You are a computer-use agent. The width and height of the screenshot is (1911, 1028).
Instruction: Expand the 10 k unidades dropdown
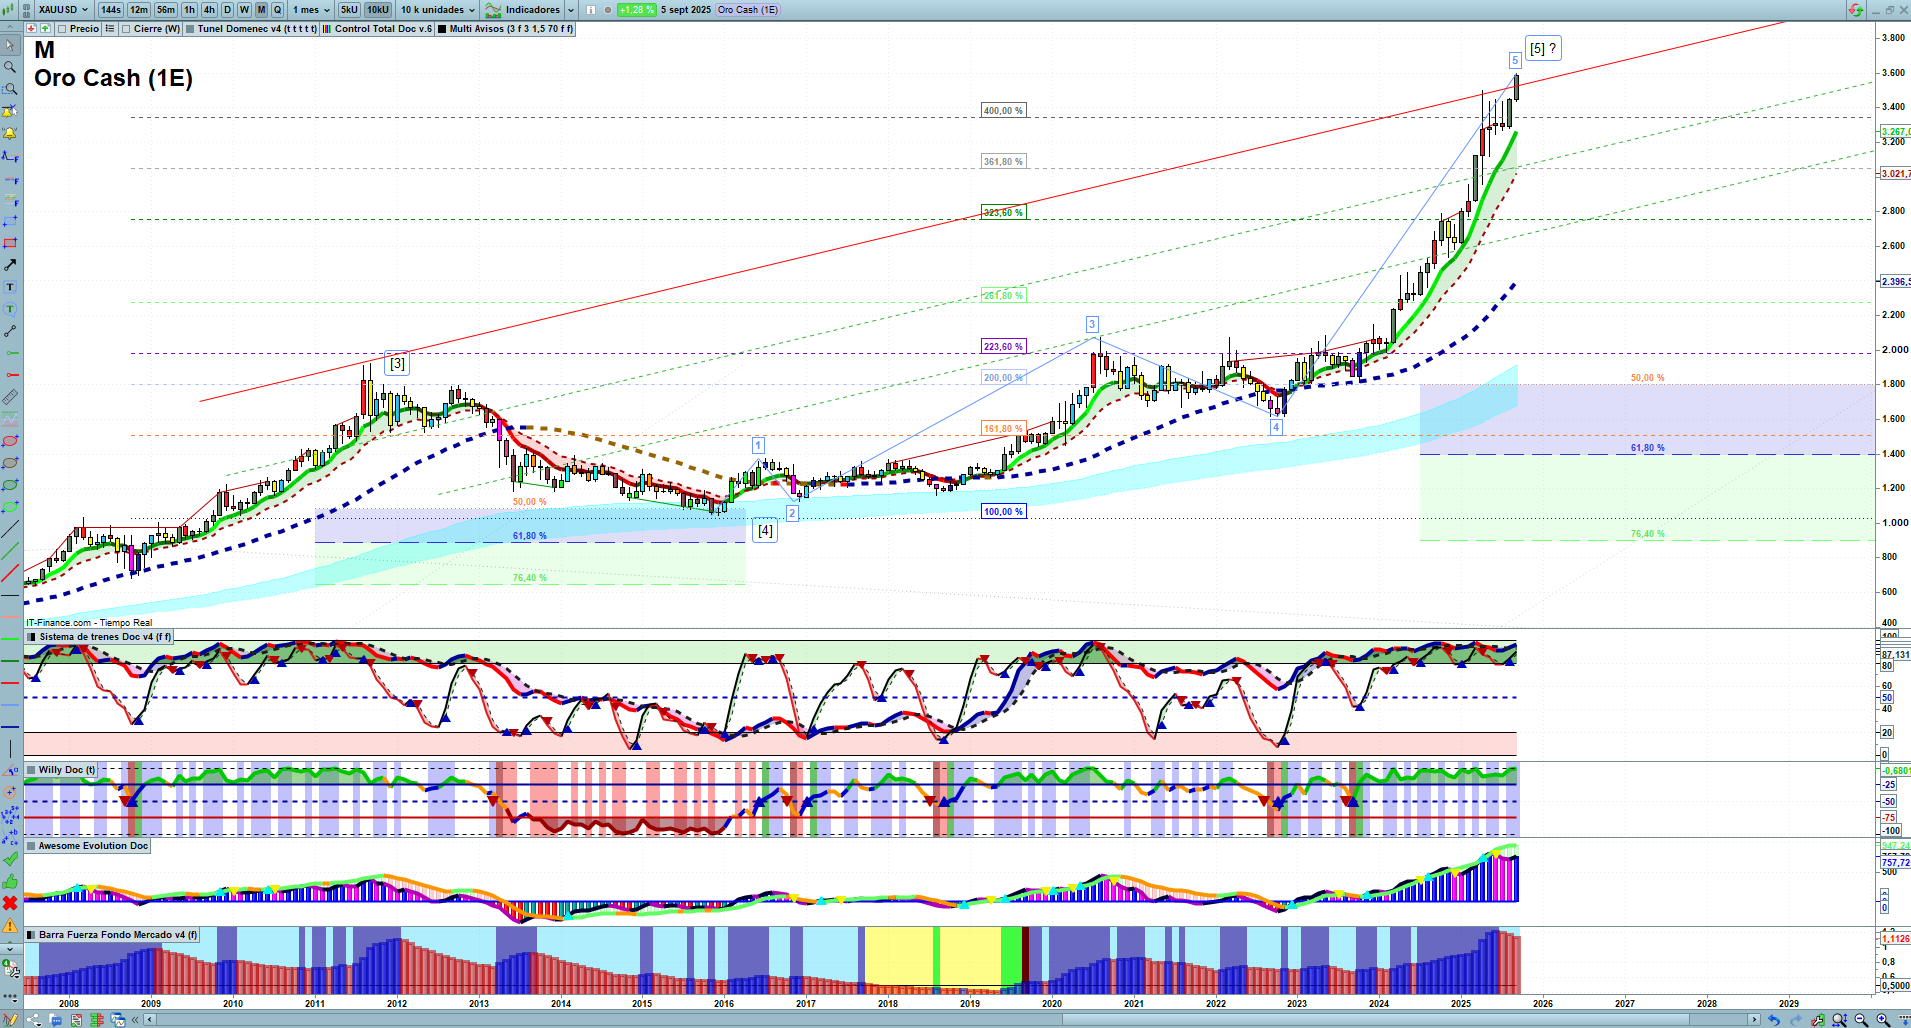coord(438,10)
